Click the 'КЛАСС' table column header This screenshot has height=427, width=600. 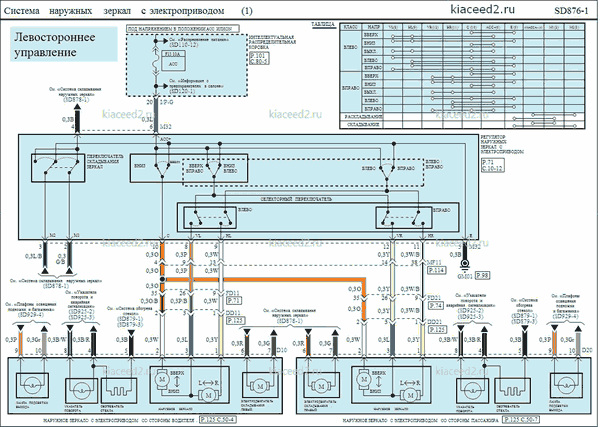click(x=350, y=27)
